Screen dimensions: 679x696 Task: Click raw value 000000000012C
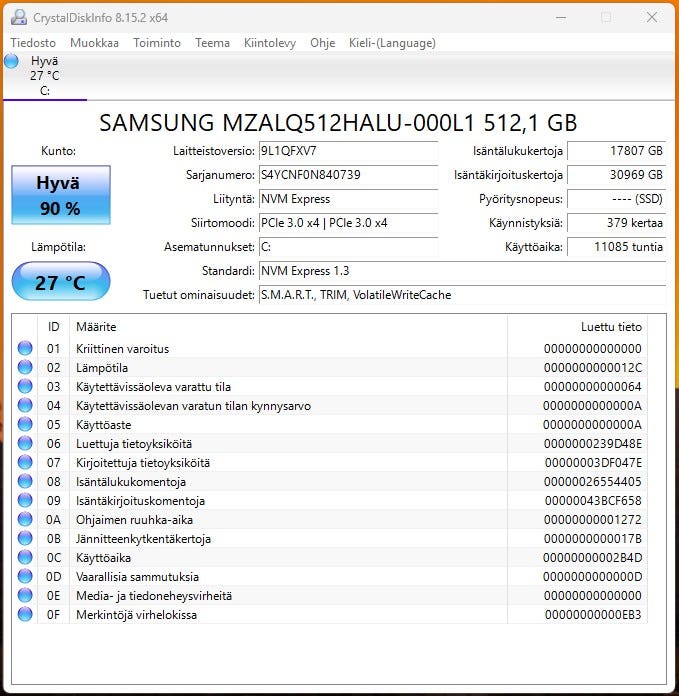[x=593, y=368]
